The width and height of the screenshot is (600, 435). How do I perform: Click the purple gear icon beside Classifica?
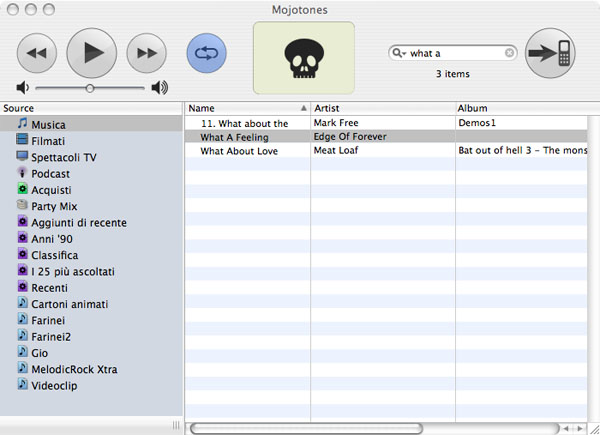point(23,254)
